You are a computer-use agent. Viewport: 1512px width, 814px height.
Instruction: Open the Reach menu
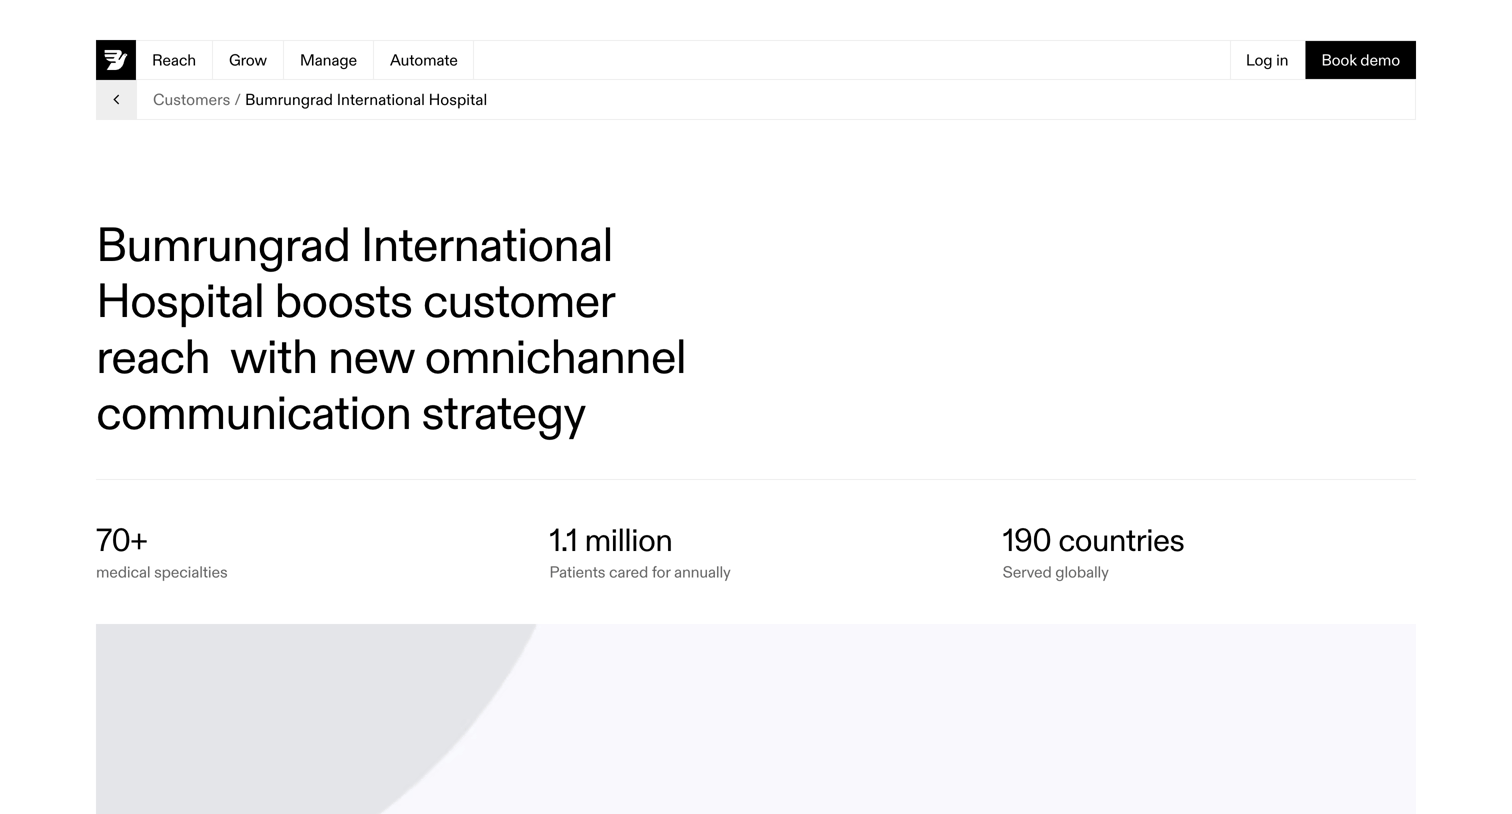(174, 60)
